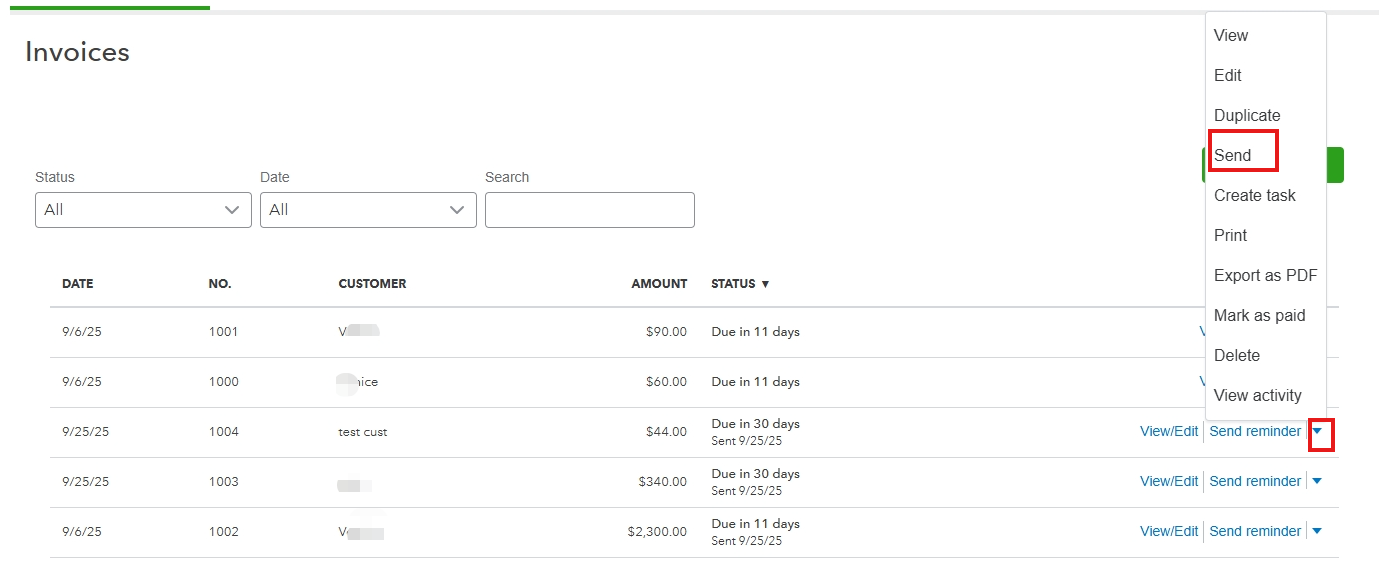Click Send reminder for invoice 1003

1255,482
